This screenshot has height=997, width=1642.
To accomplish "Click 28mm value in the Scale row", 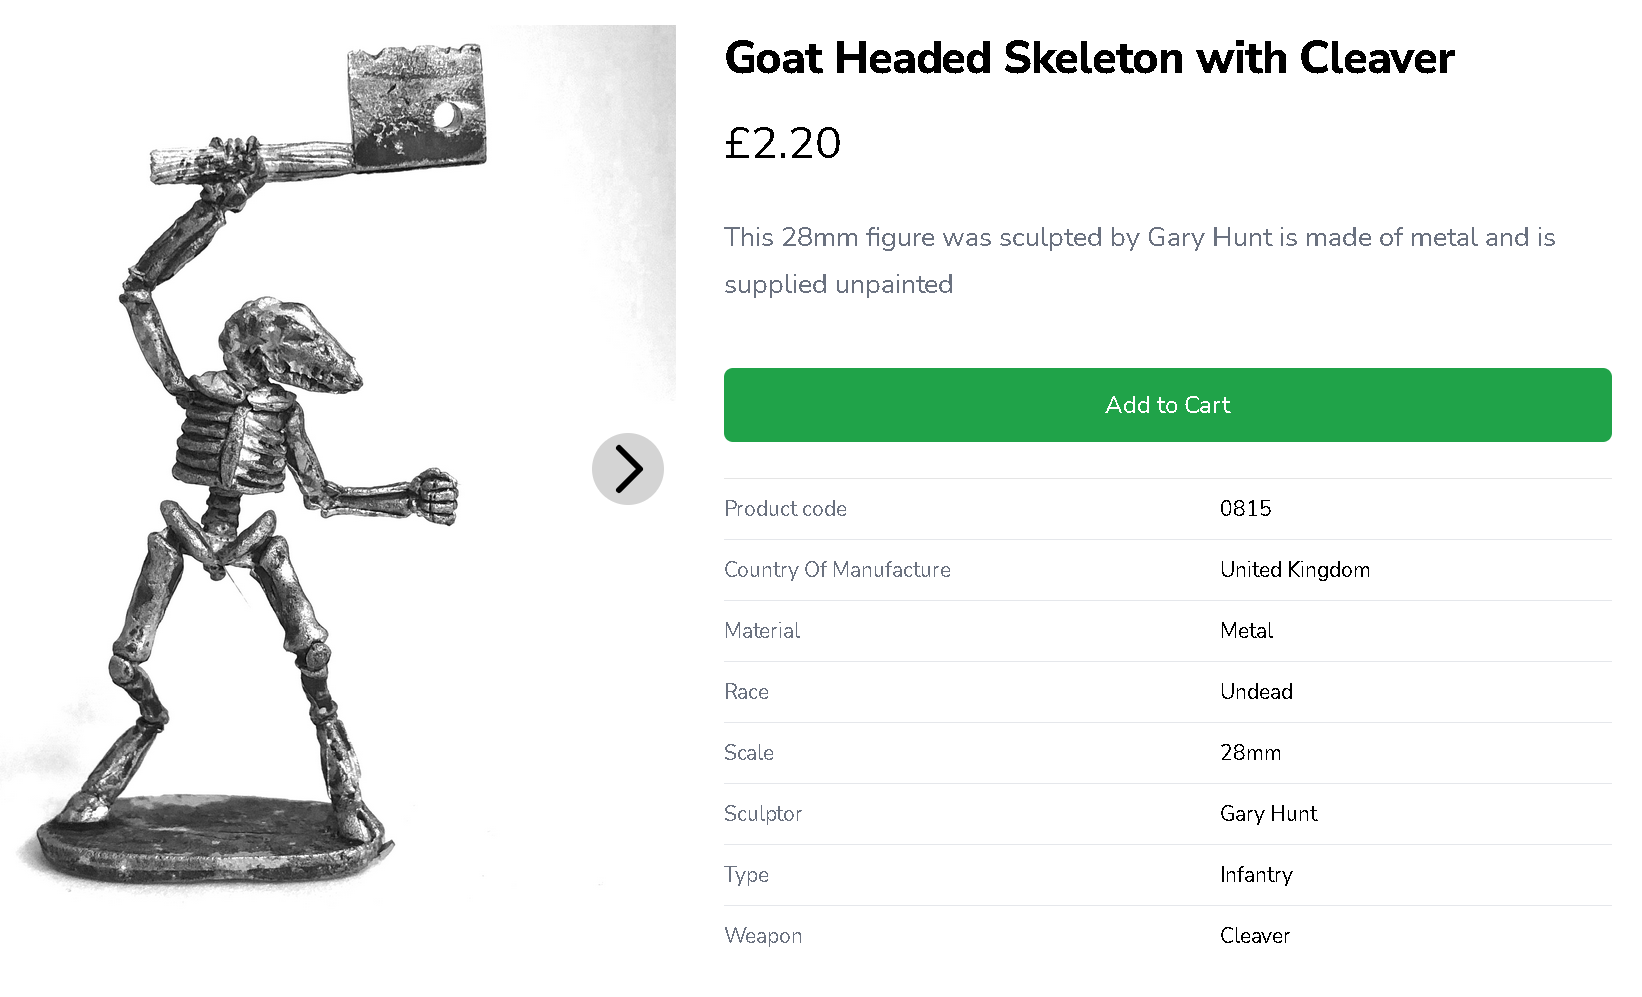I will pyautogui.click(x=1250, y=753).
